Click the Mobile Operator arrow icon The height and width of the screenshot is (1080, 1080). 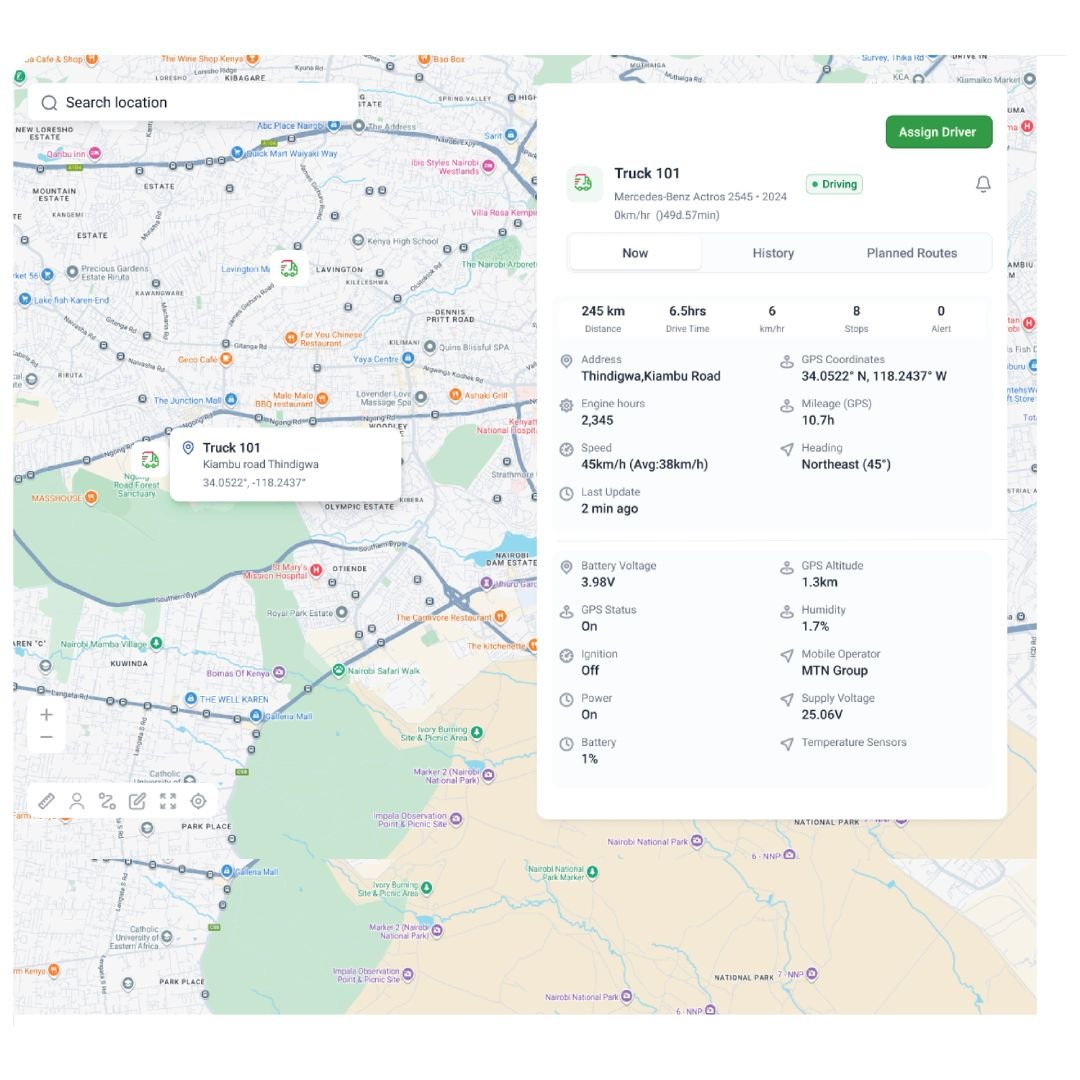click(787, 655)
